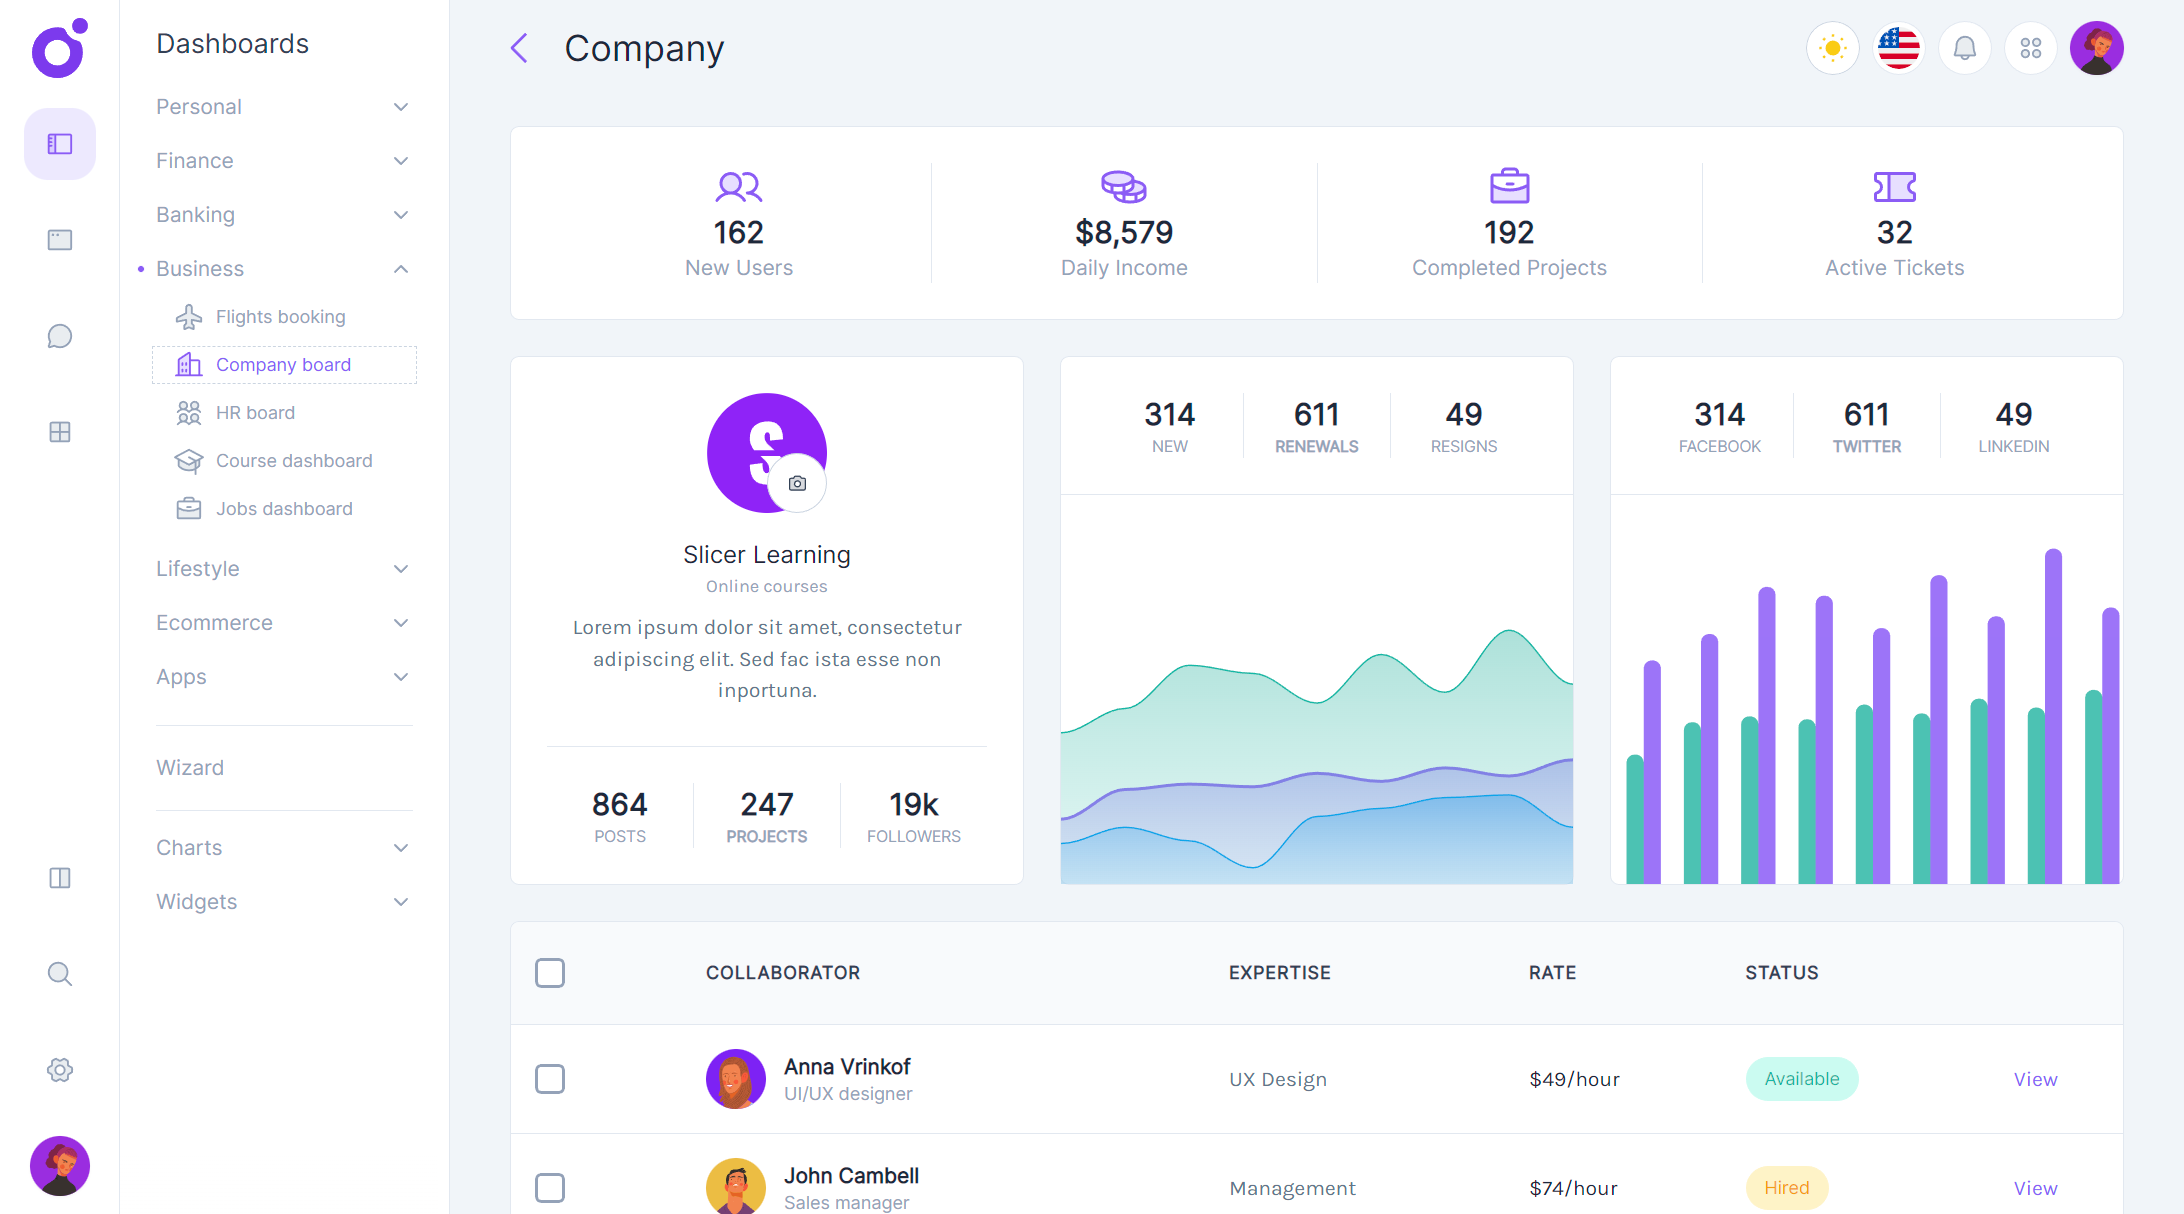Image resolution: width=2184 pixels, height=1214 pixels.
Task: Open the Jobs dashboard
Action: pyautogui.click(x=284, y=508)
